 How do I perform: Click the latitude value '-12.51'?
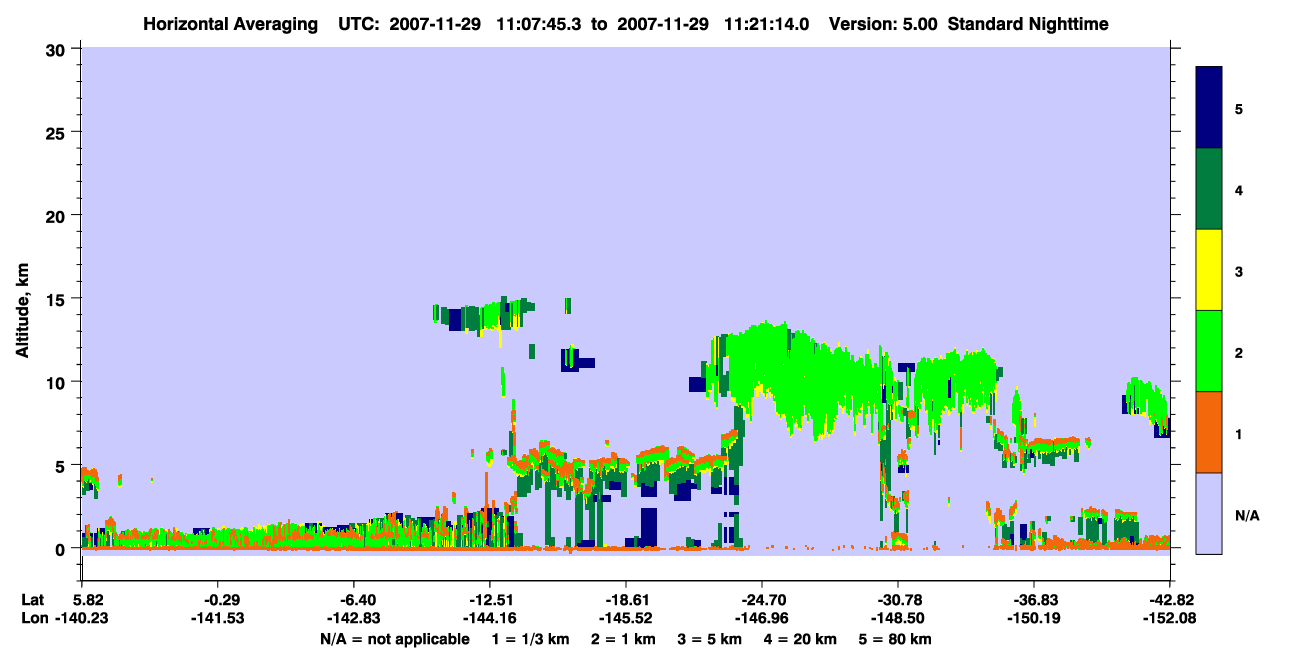pyautogui.click(x=490, y=599)
